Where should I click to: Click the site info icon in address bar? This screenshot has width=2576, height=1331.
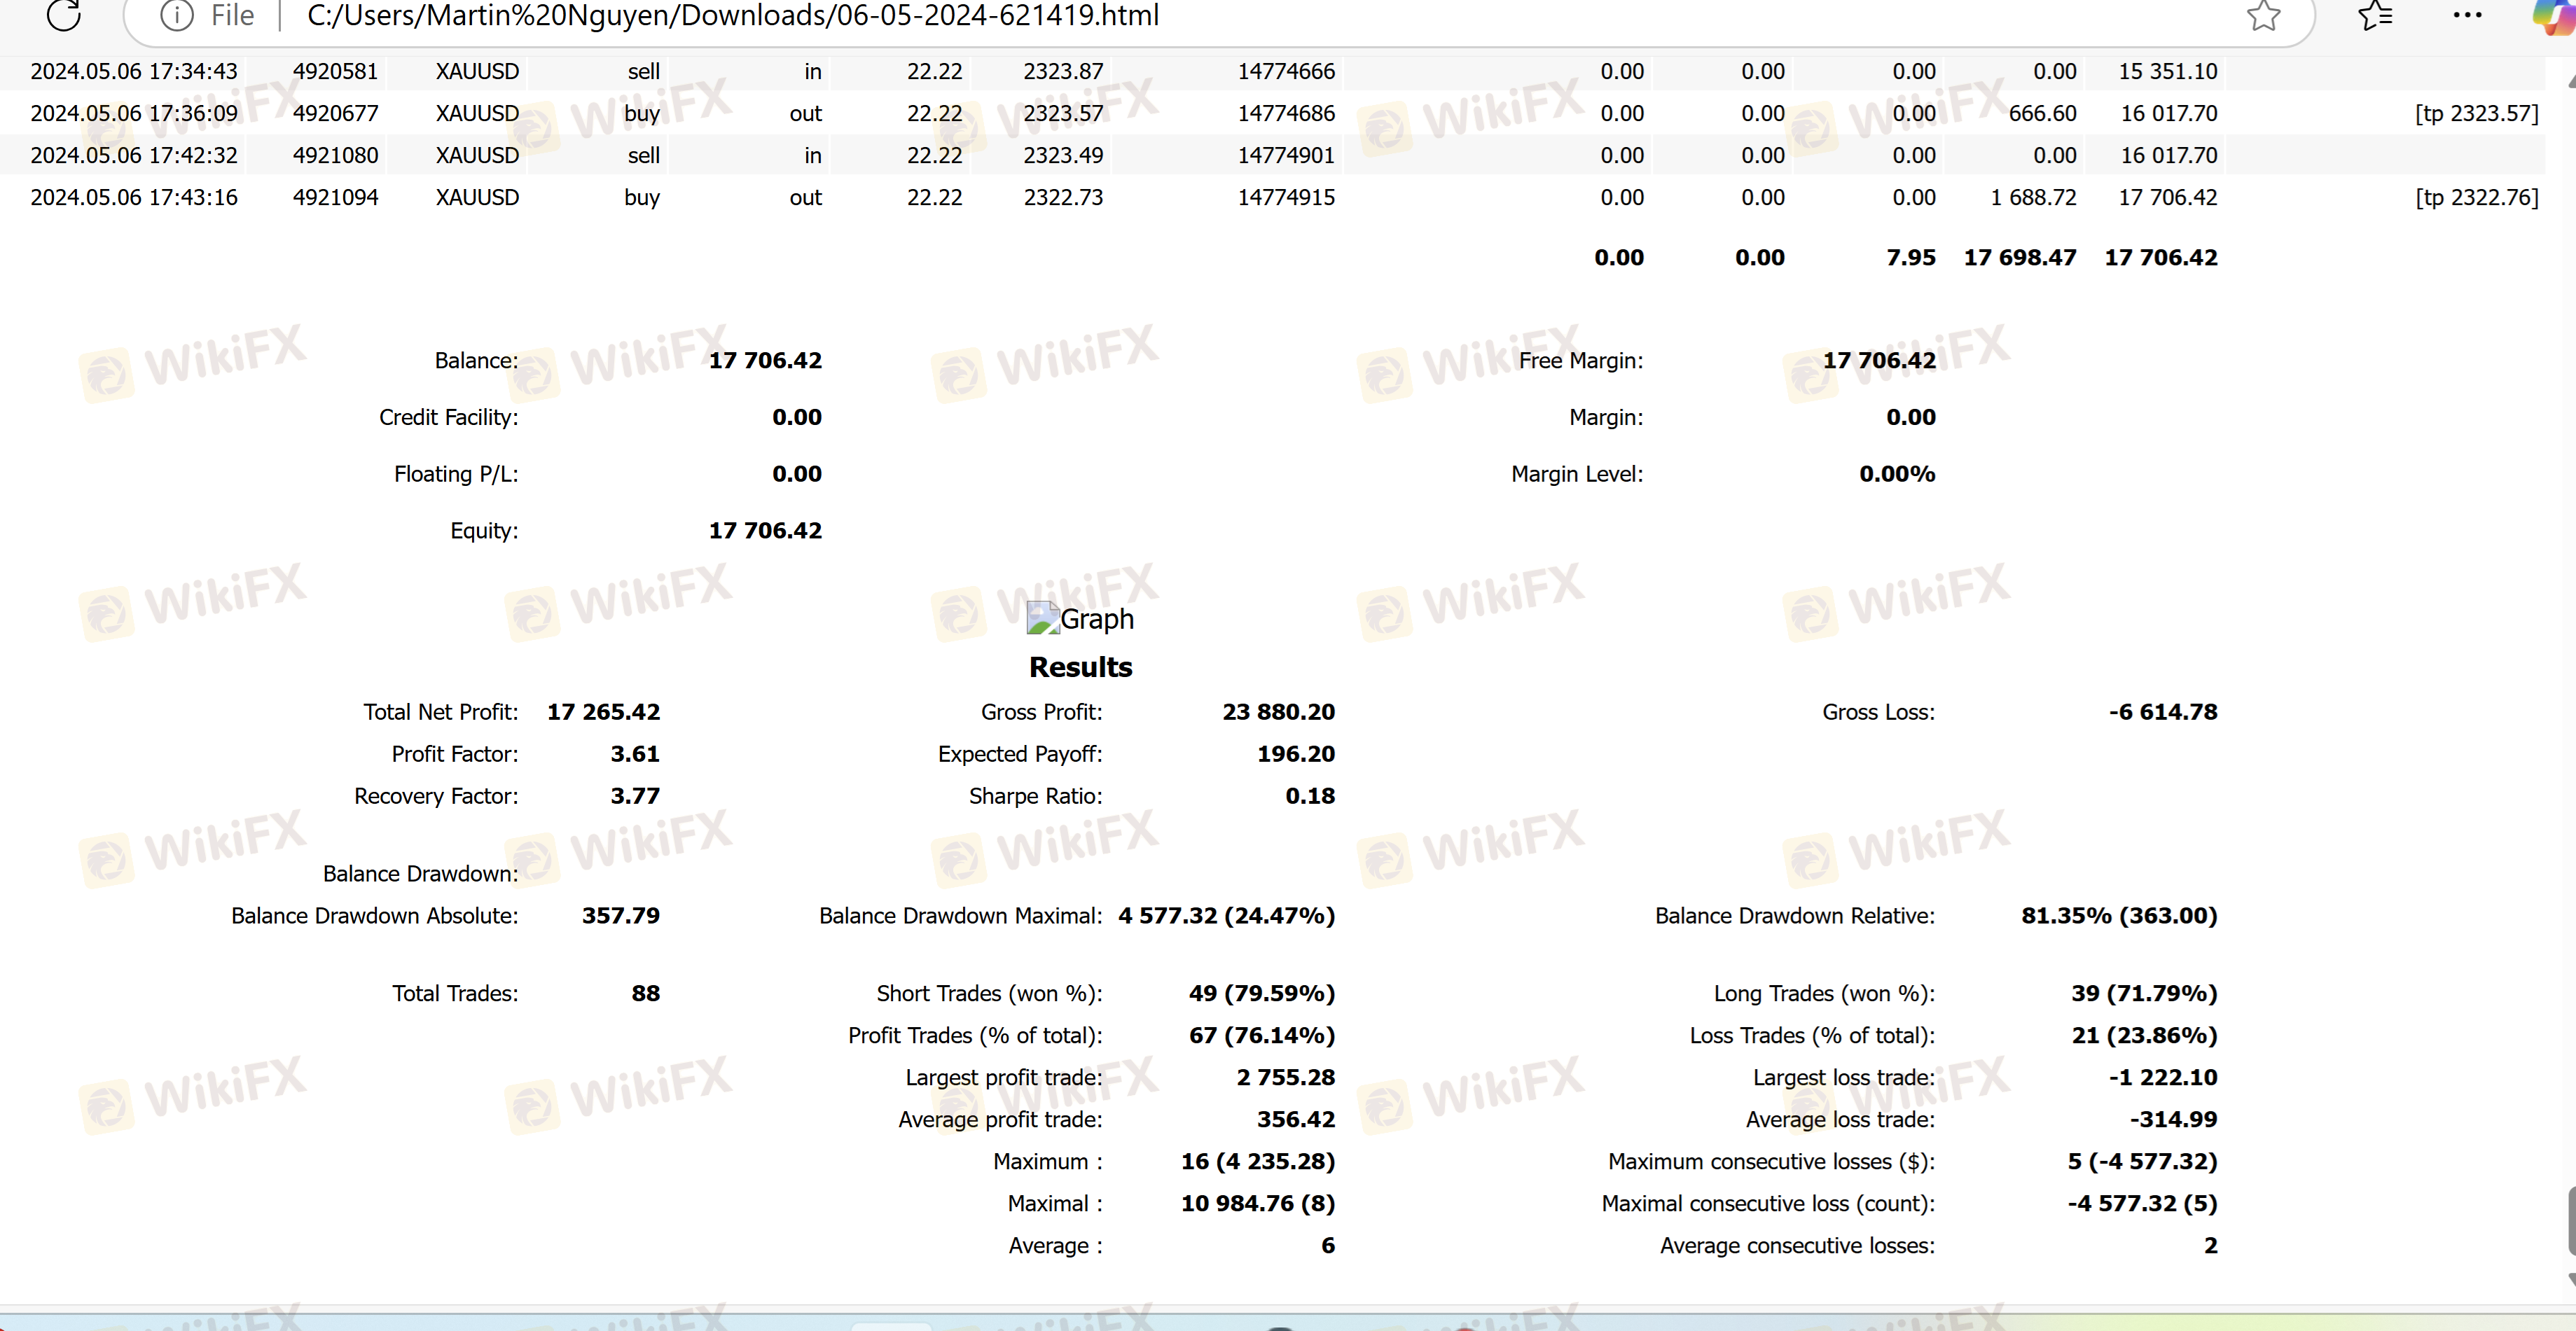click(176, 15)
